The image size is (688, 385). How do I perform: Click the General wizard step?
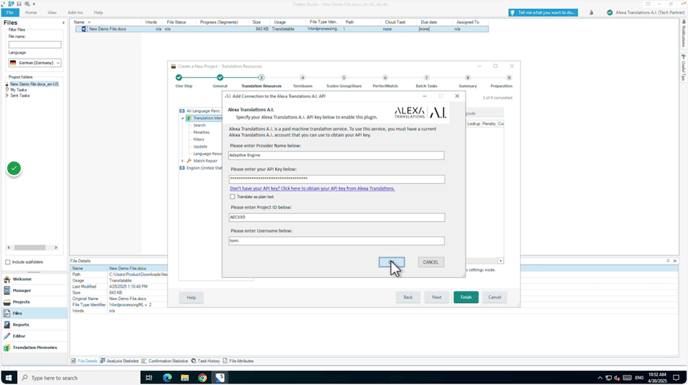tap(220, 78)
